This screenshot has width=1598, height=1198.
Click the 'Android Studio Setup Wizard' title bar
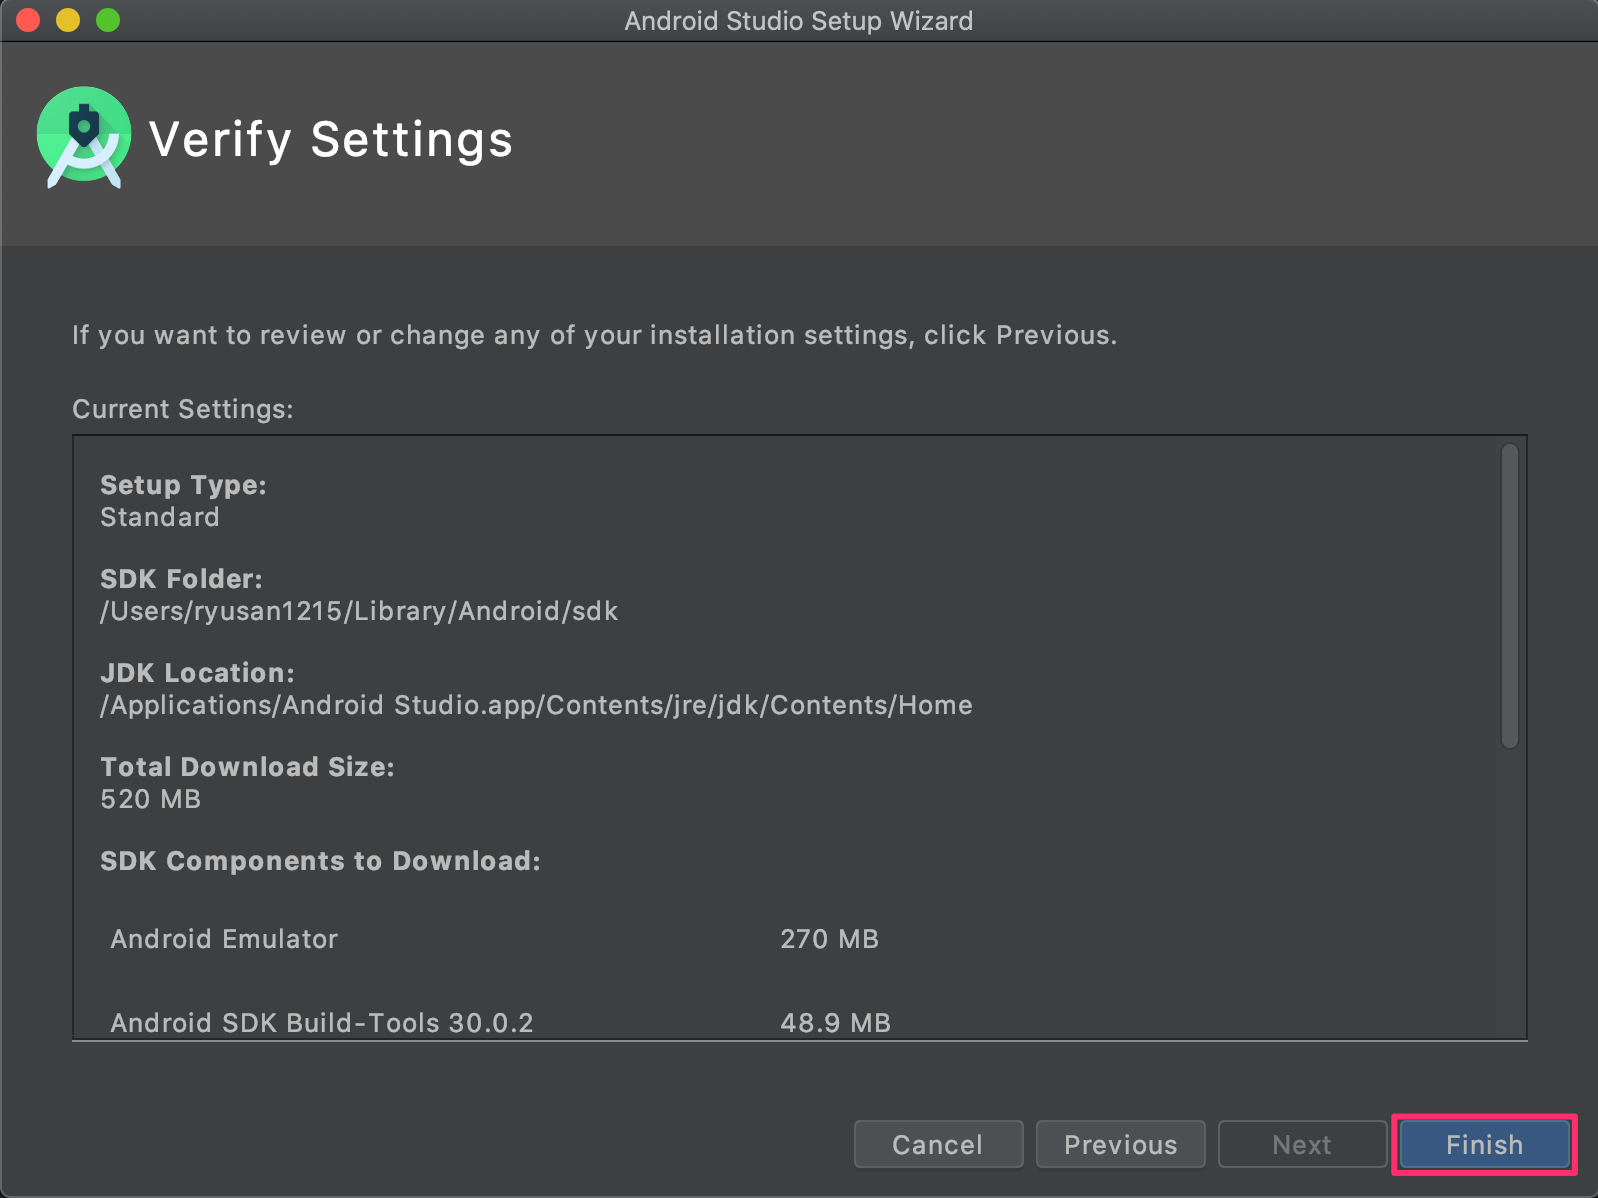[x=799, y=21]
